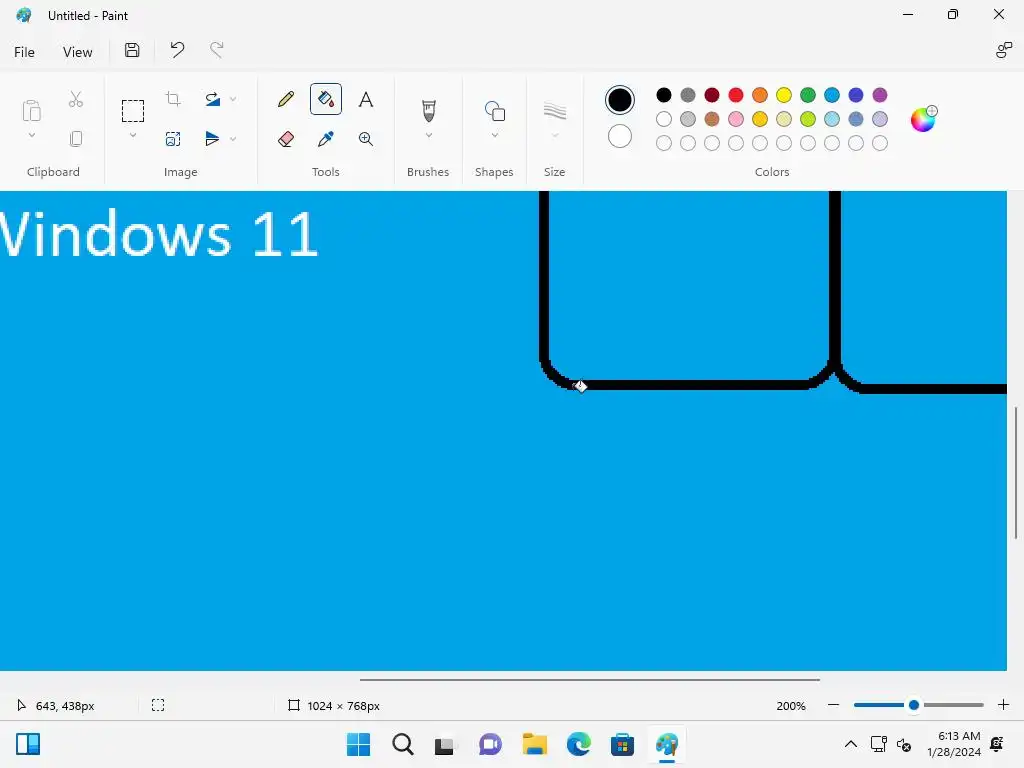Expand the Rotate options chevron
Screen dimensions: 1024x768
[233, 99]
